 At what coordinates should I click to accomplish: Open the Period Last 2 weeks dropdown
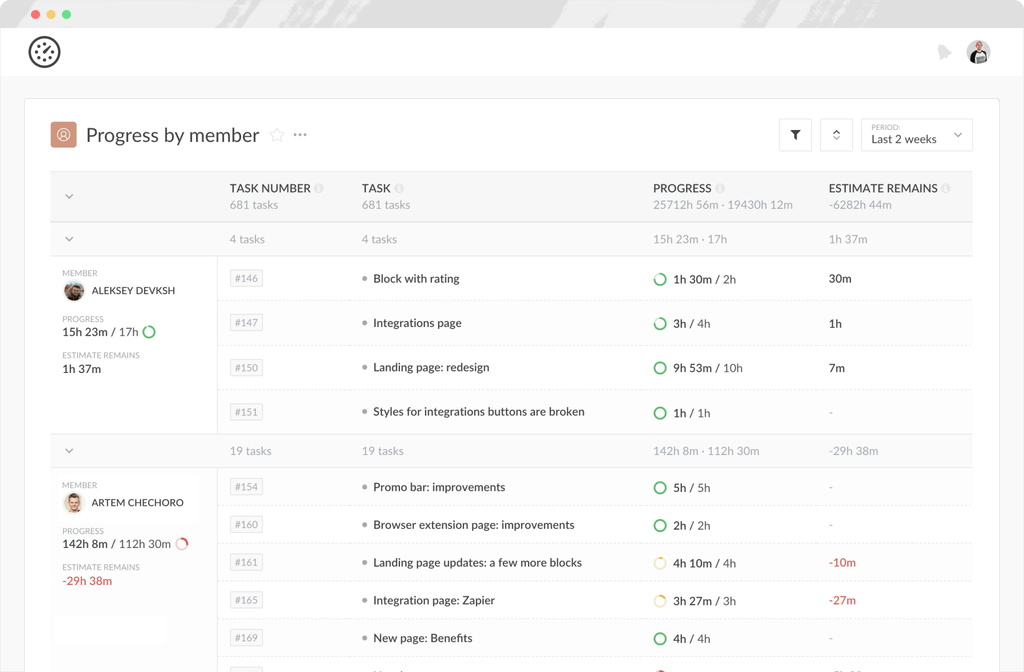pos(916,134)
